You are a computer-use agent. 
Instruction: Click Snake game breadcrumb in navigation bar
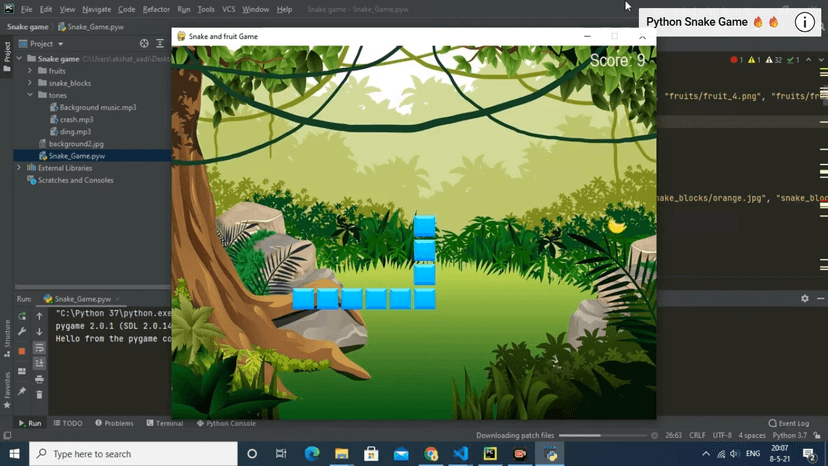(27, 26)
